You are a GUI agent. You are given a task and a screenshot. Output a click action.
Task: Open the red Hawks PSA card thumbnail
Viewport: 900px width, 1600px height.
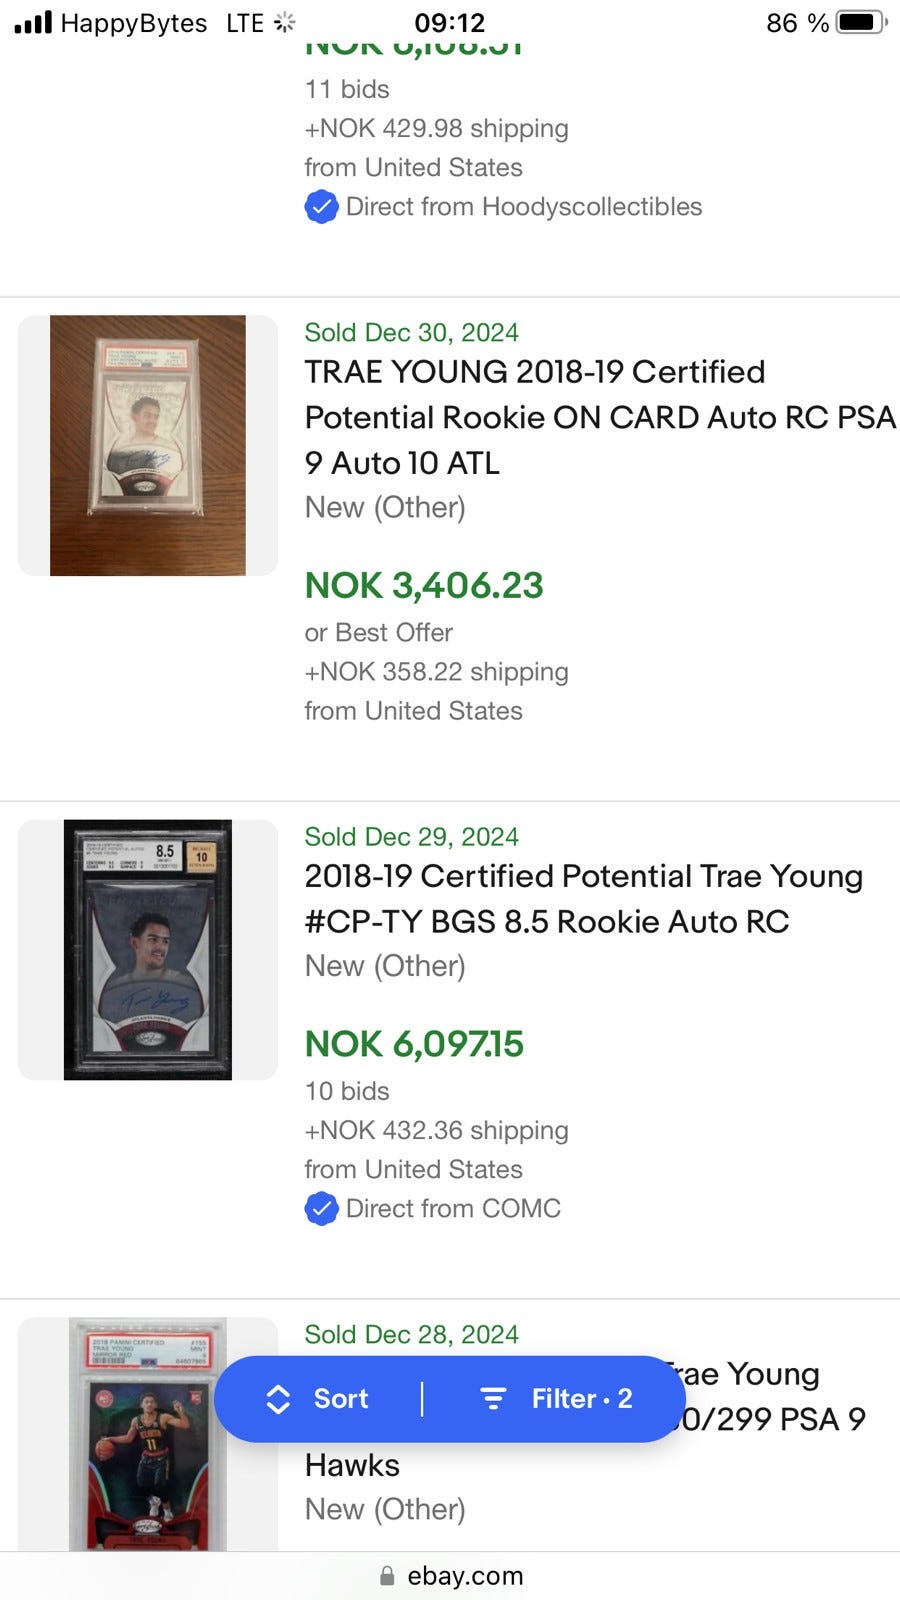pos(148,1435)
